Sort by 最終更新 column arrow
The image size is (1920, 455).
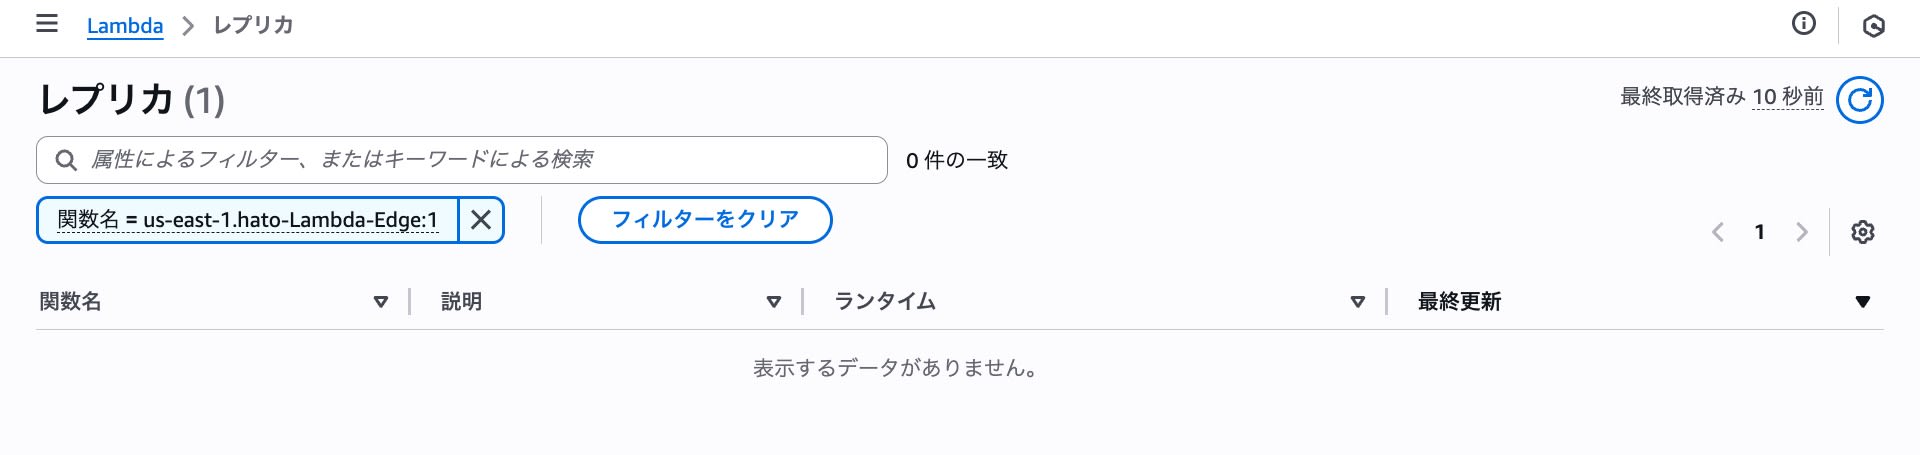pyautogui.click(x=1862, y=302)
